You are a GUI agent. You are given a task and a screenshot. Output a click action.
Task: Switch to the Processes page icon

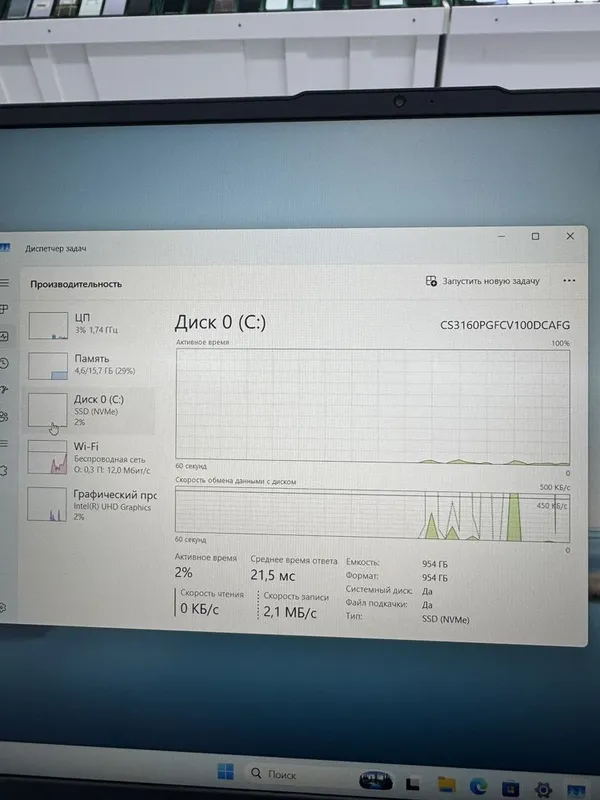4,309
